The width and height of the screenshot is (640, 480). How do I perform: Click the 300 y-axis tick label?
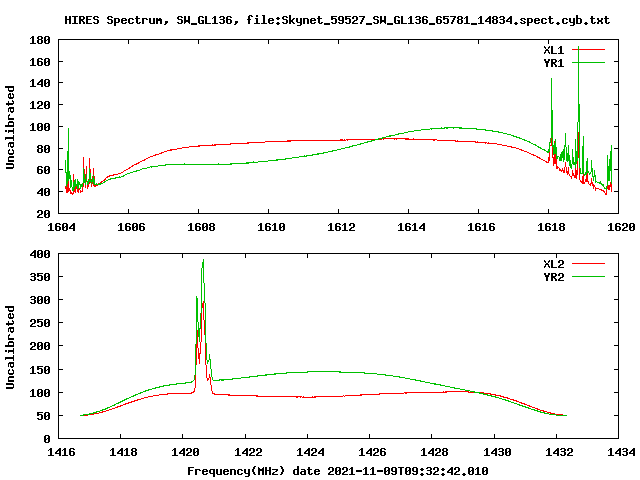click(x=40, y=300)
